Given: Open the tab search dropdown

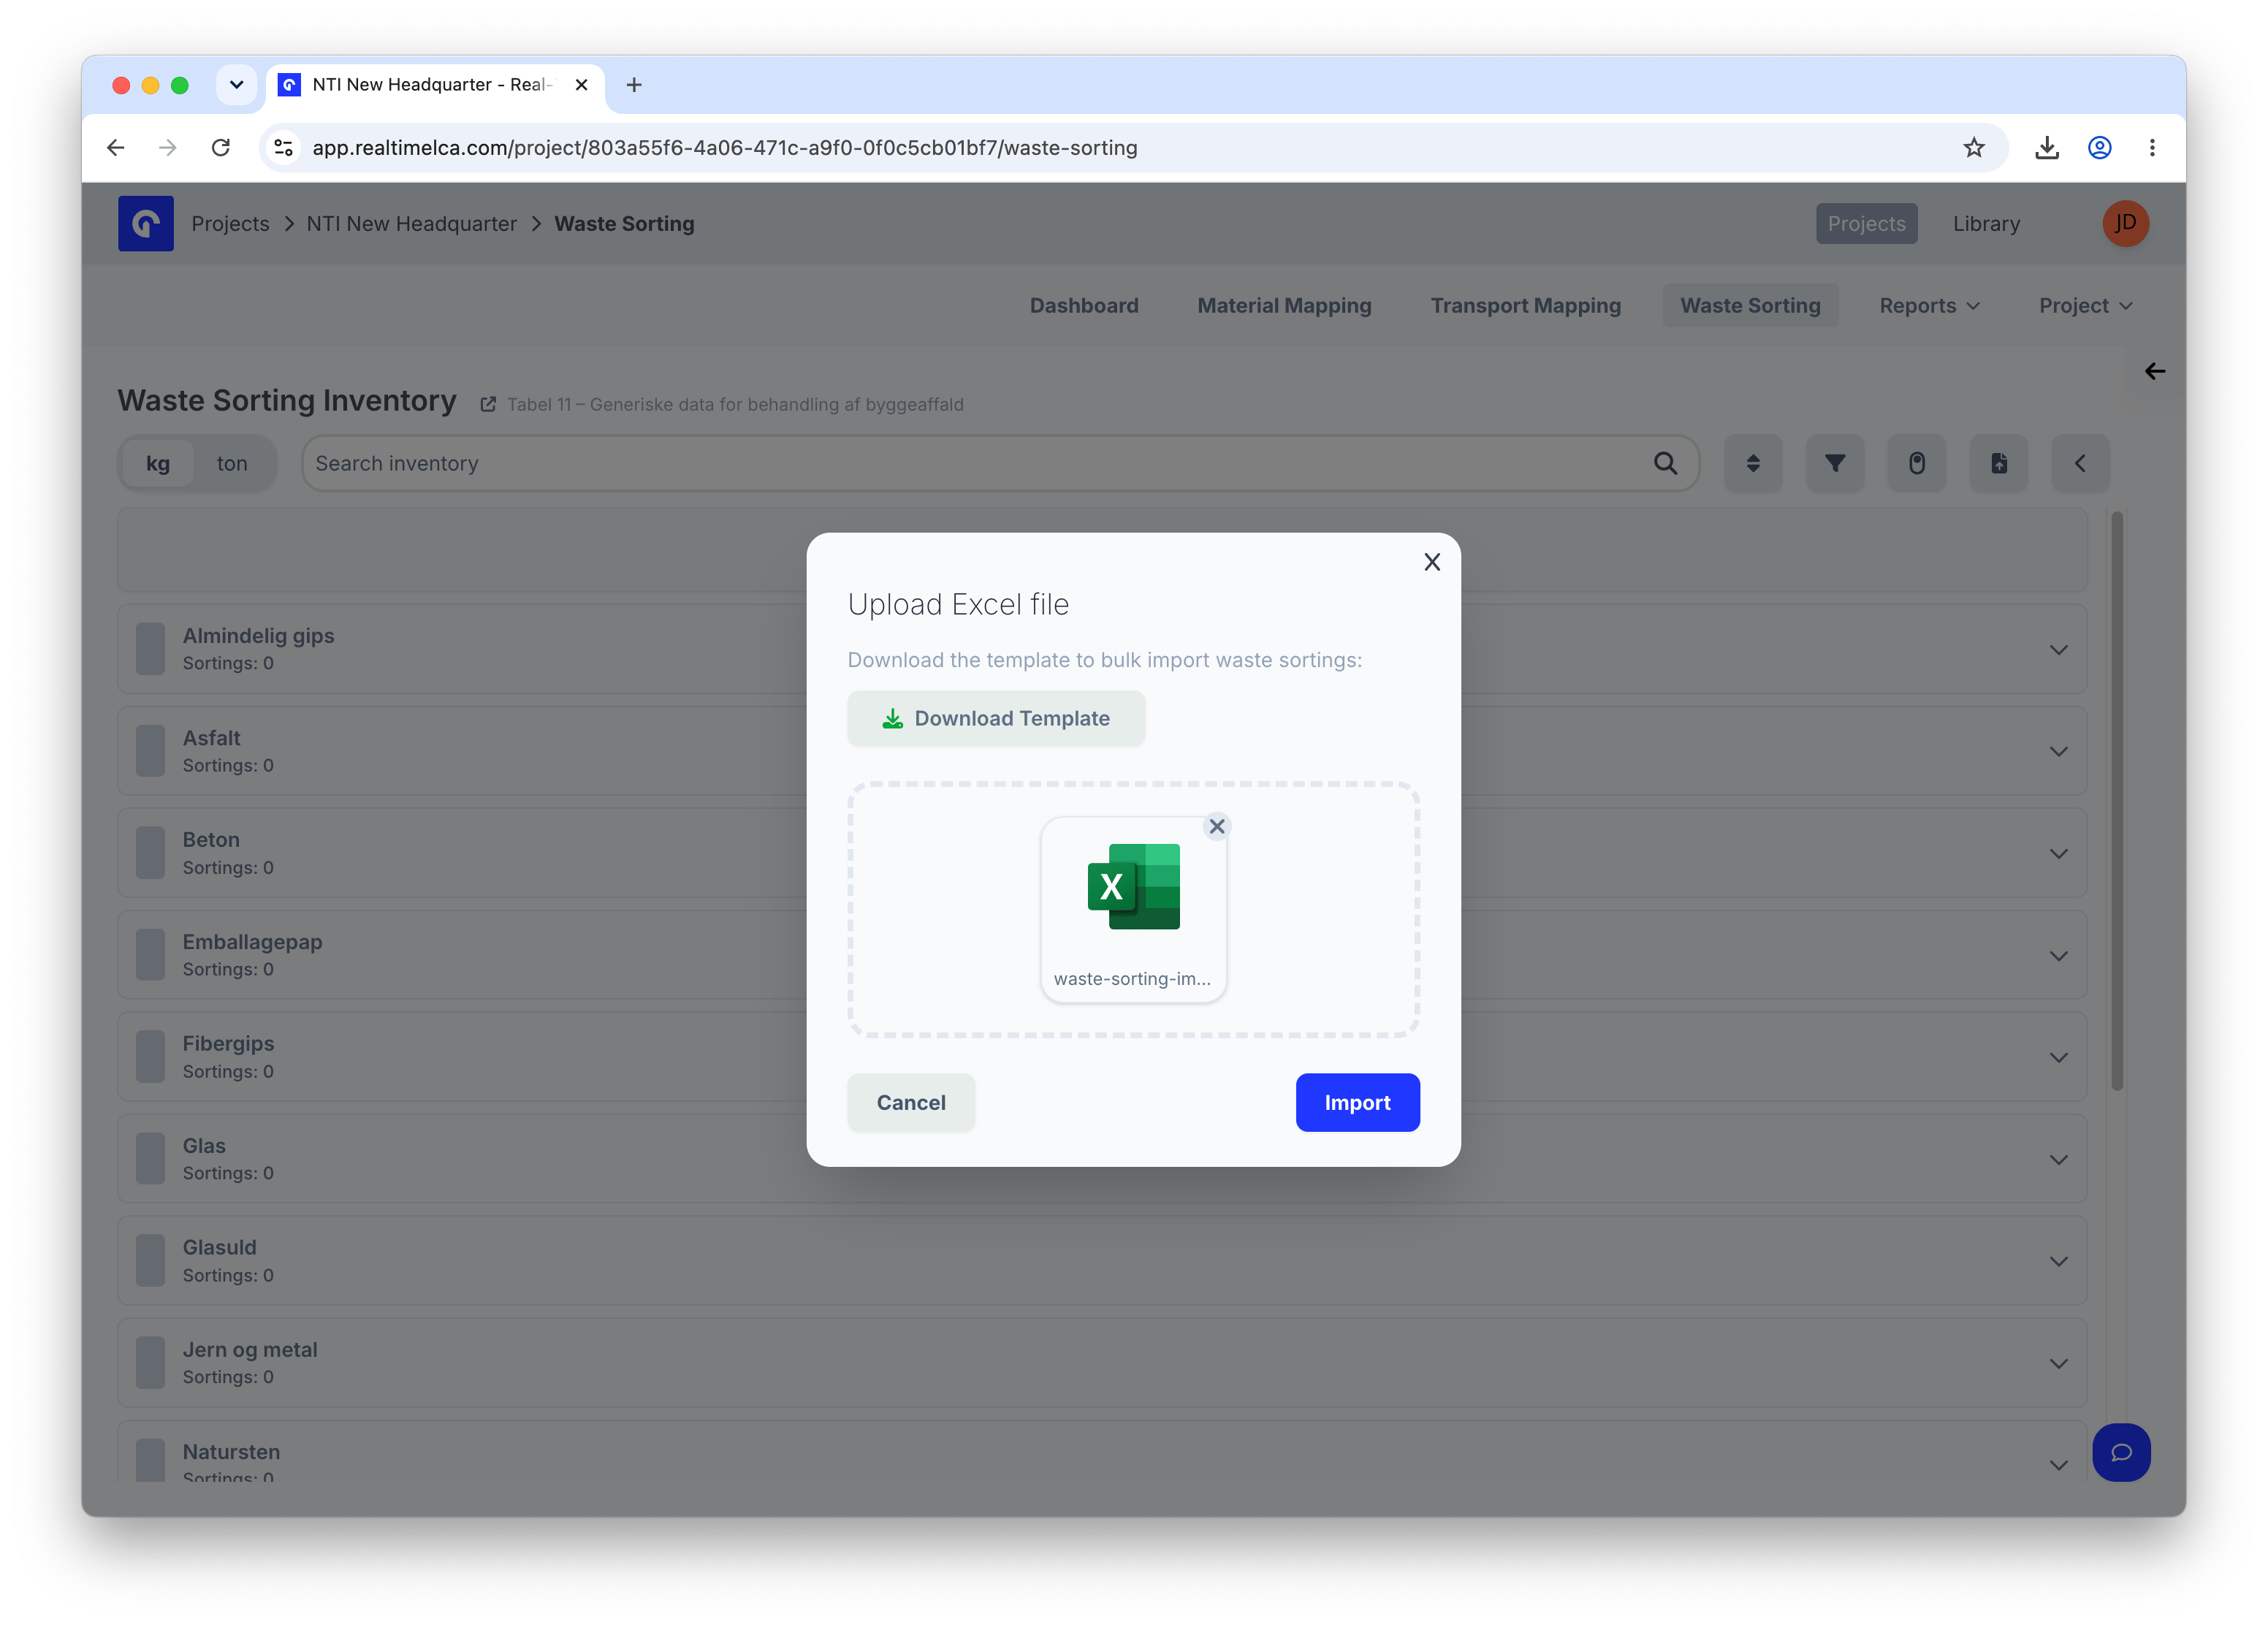Looking at the screenshot, I should (236, 85).
